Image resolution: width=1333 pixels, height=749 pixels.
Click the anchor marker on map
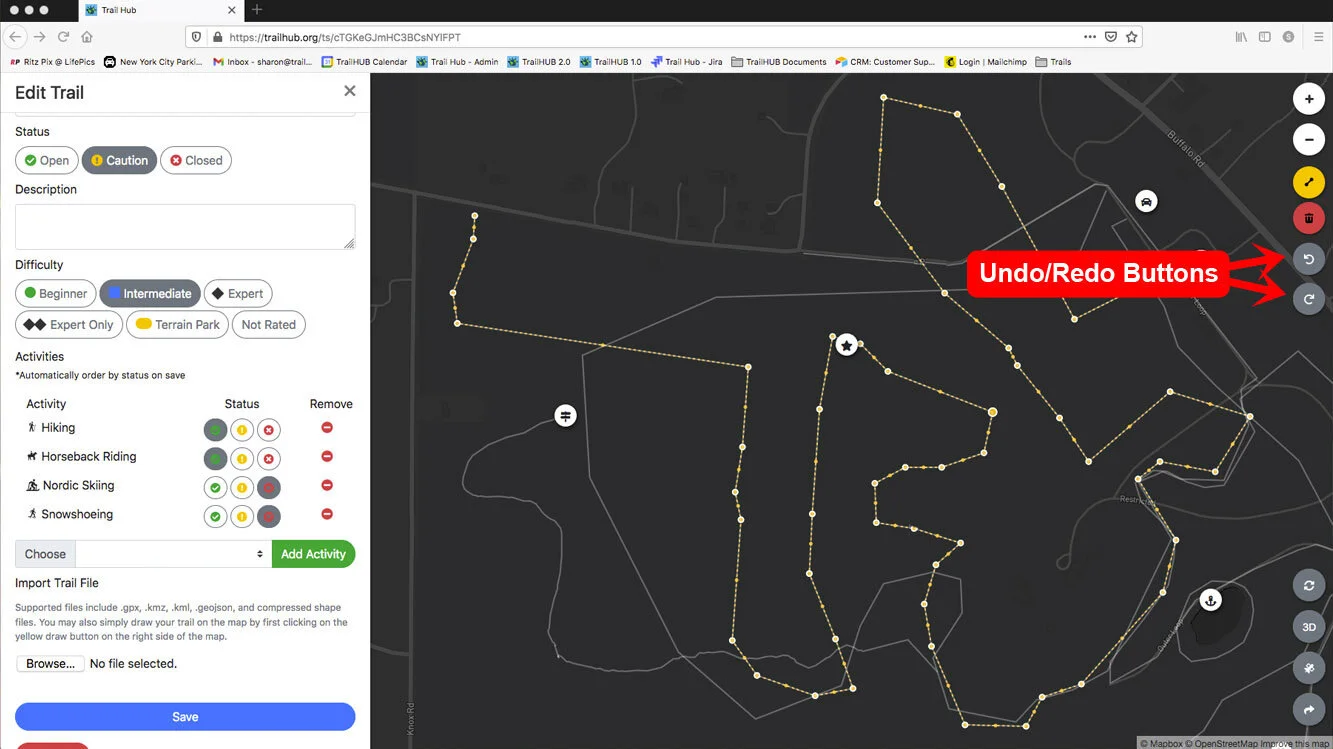1210,600
